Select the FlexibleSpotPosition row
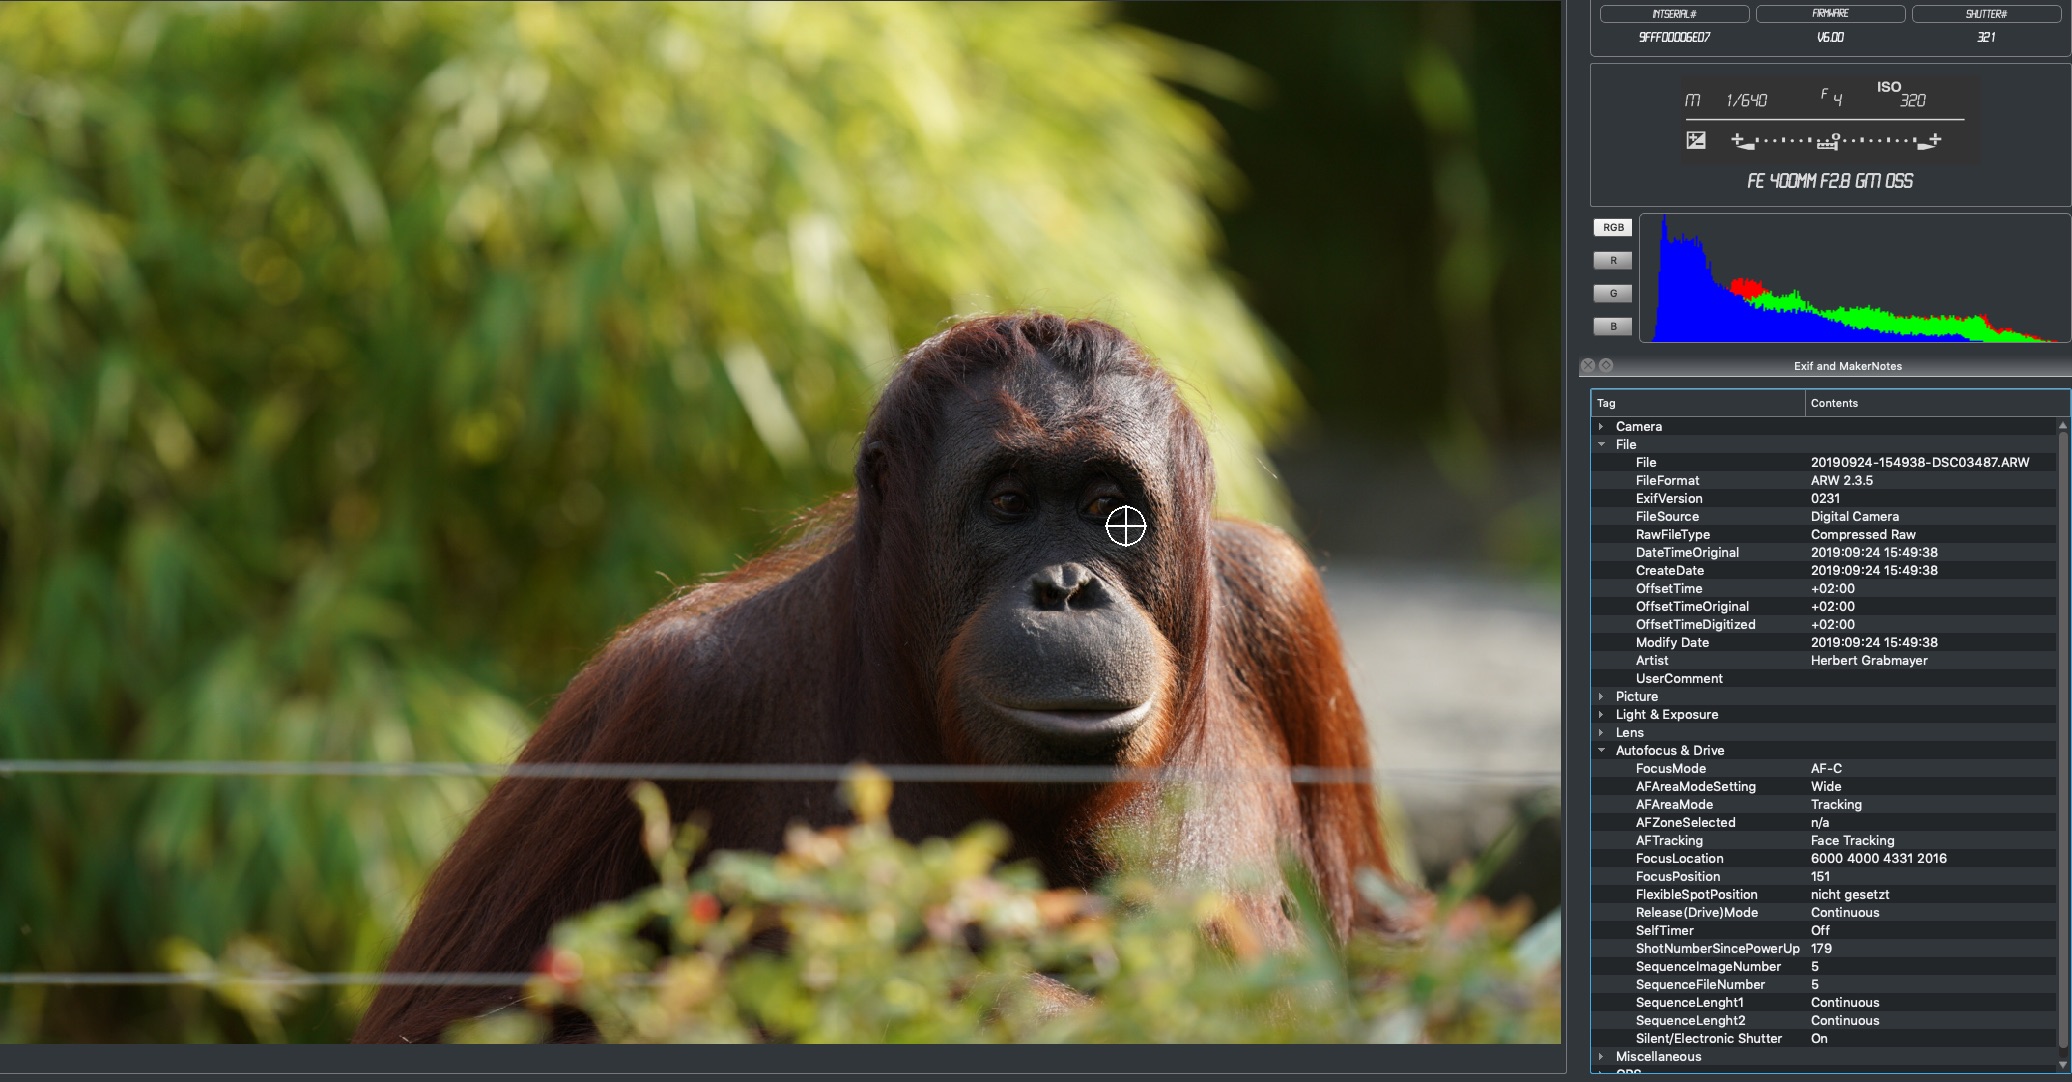 point(1824,894)
